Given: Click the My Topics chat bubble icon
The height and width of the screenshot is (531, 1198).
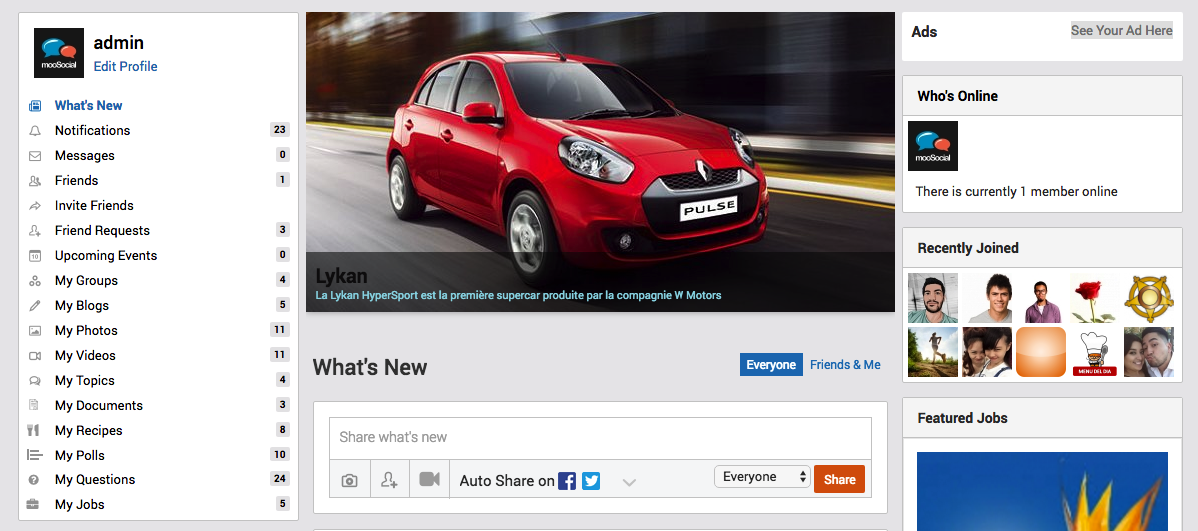Looking at the screenshot, I should (34, 380).
